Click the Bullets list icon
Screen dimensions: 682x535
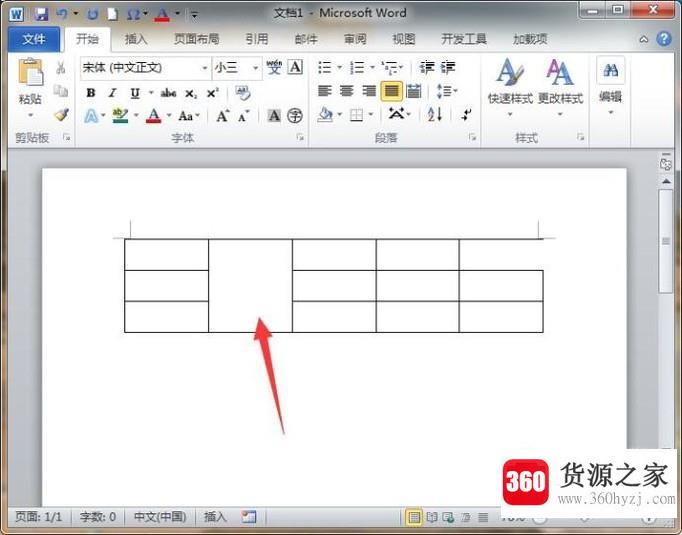pyautogui.click(x=324, y=67)
